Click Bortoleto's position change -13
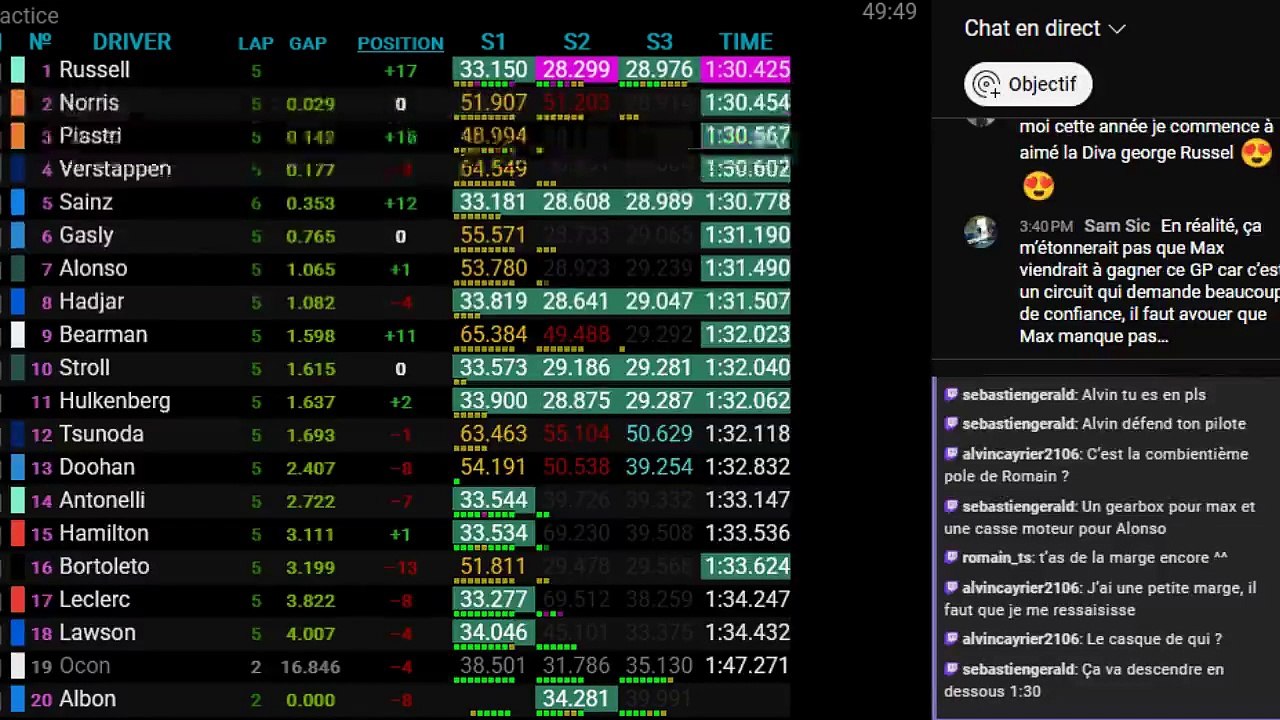 tap(400, 568)
